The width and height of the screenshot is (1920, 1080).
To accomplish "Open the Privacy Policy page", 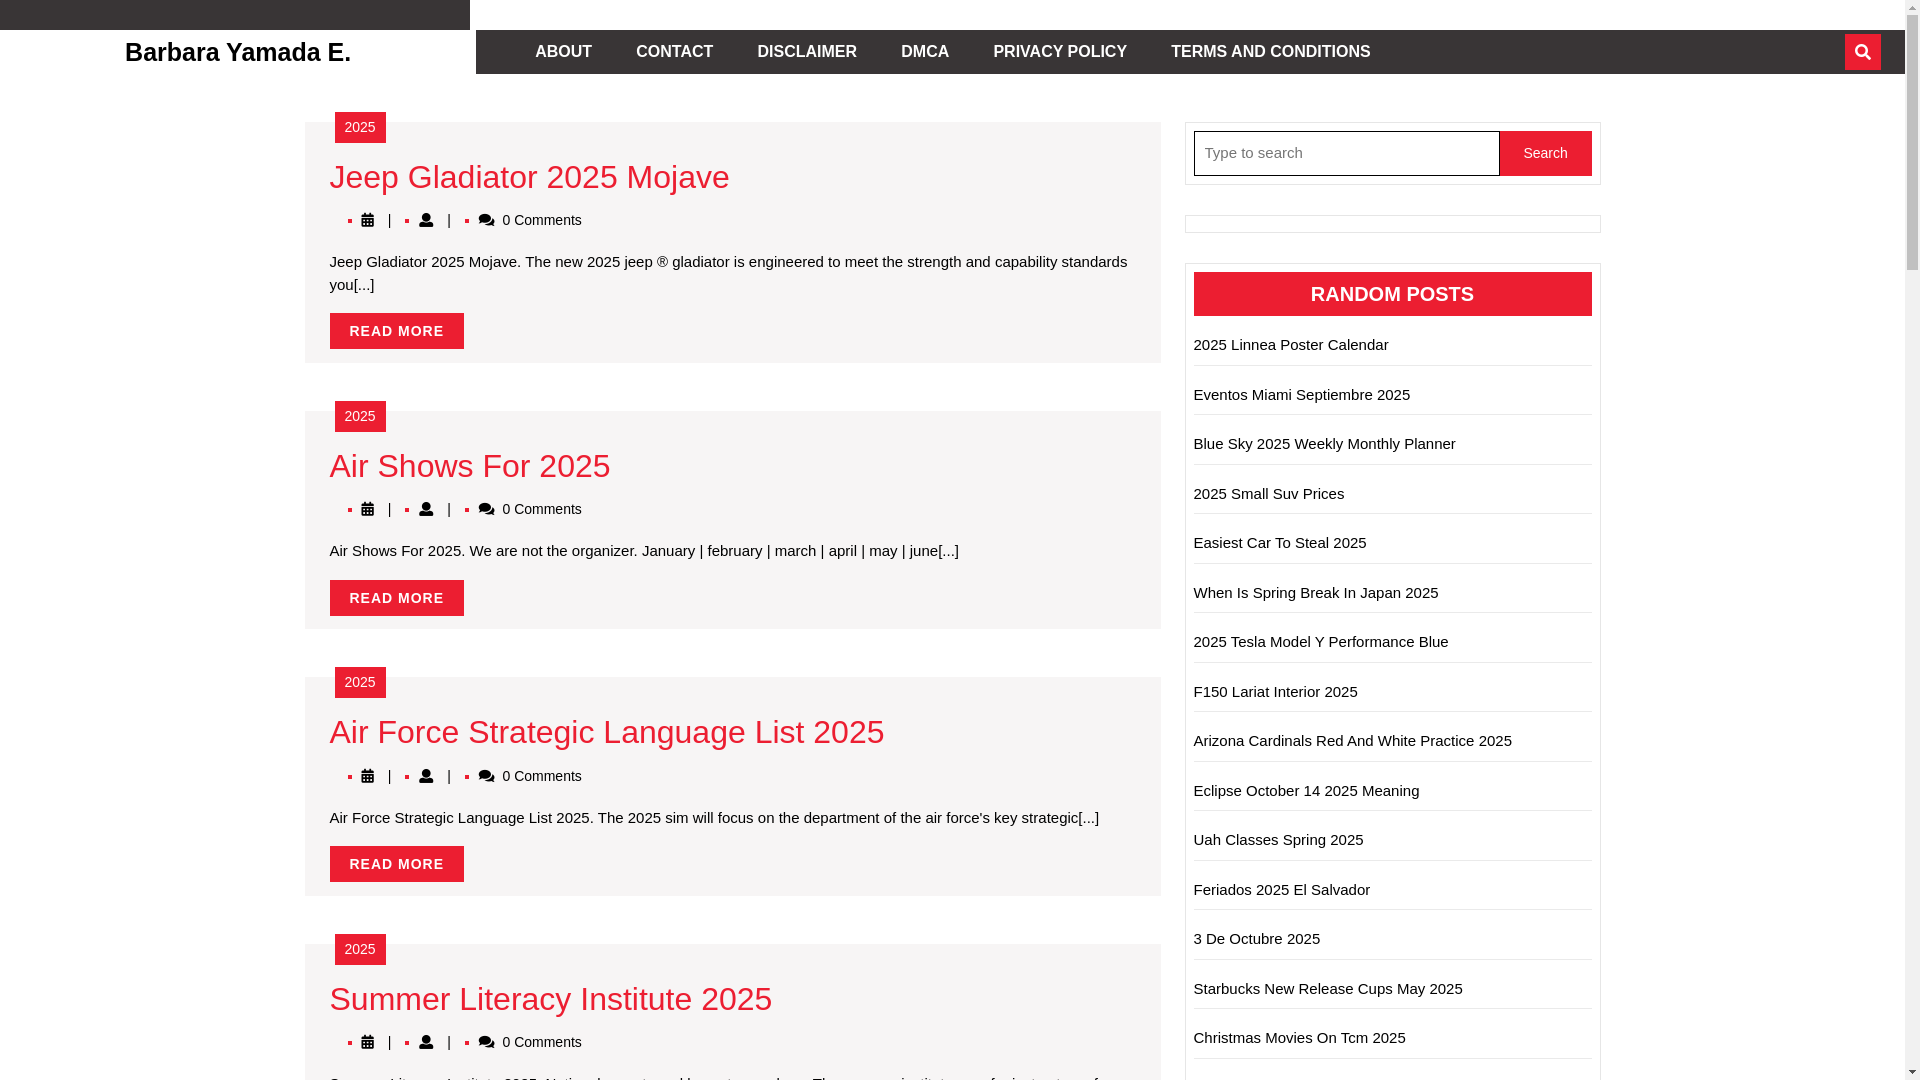I will tap(1060, 52).
